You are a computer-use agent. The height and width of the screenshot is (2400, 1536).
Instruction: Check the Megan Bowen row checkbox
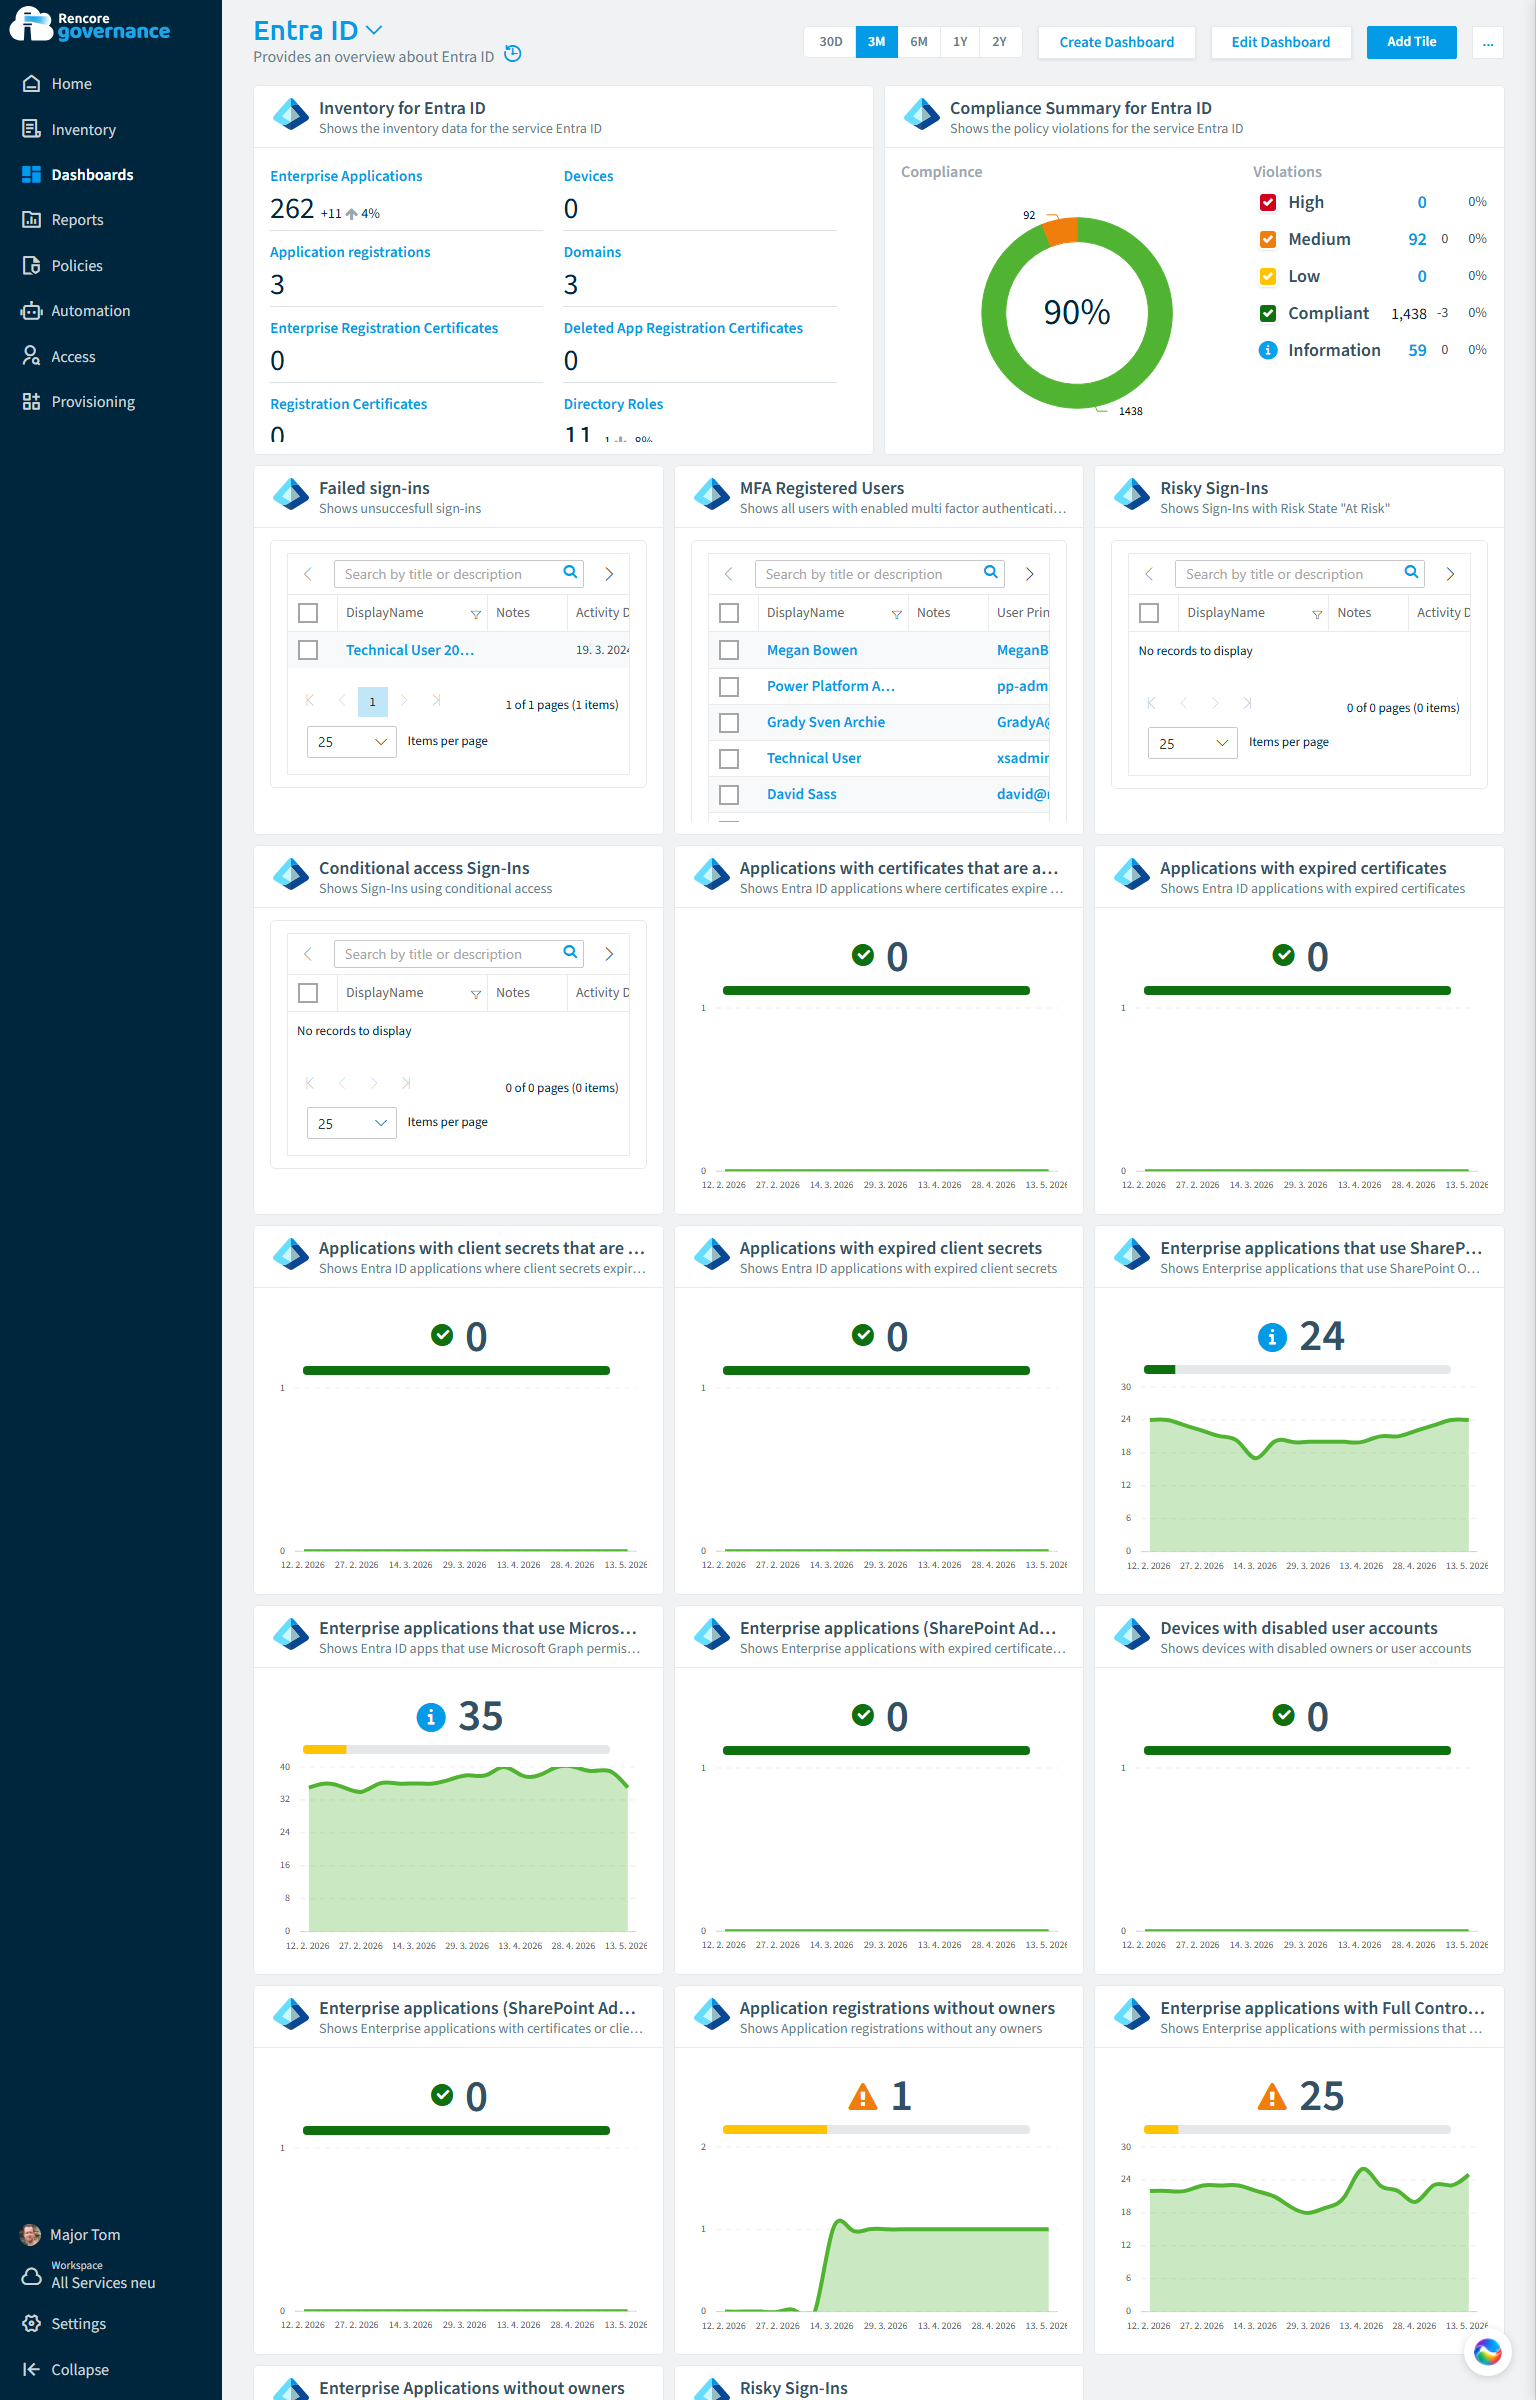729,650
